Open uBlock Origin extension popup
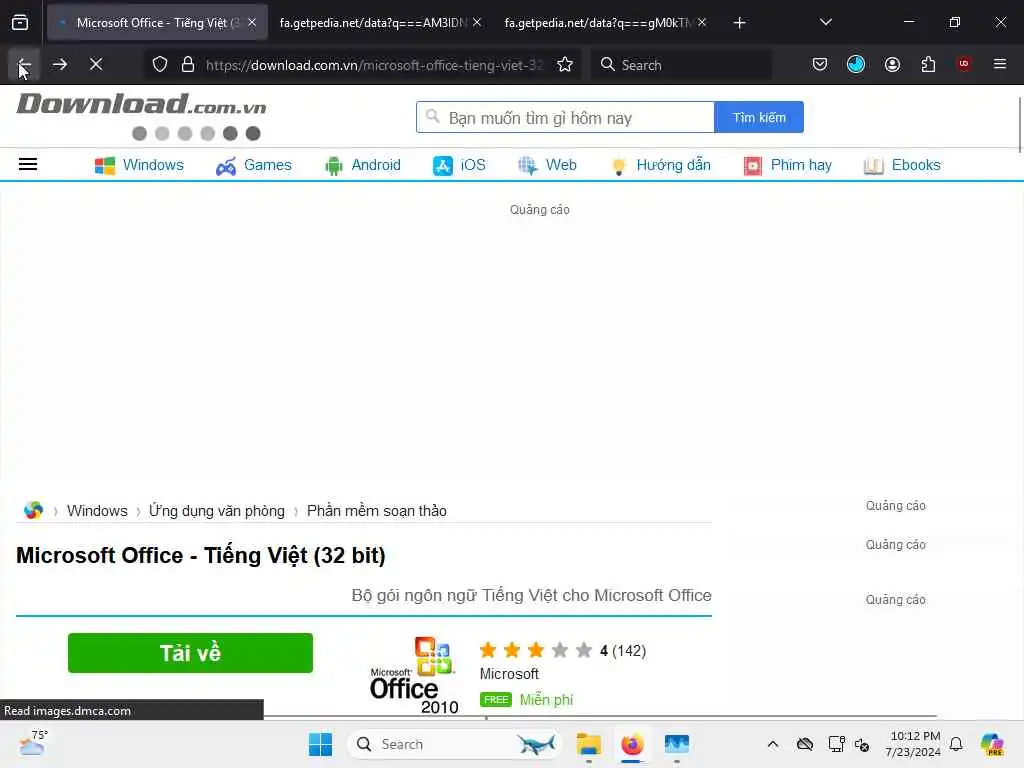The height and width of the screenshot is (768, 1024). pos(964,65)
